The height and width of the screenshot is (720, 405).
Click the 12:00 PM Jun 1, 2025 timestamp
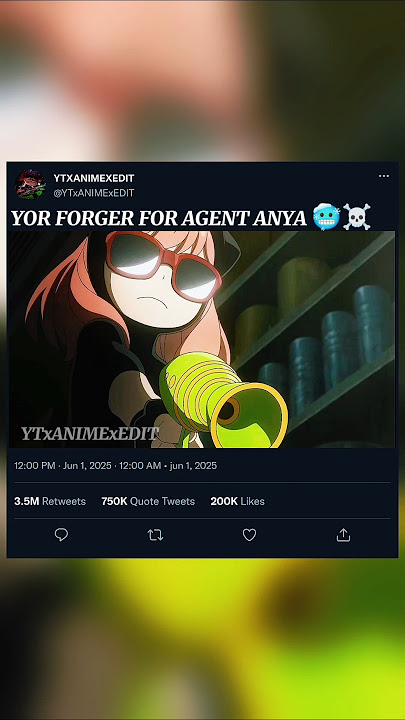pyautogui.click(x=63, y=466)
